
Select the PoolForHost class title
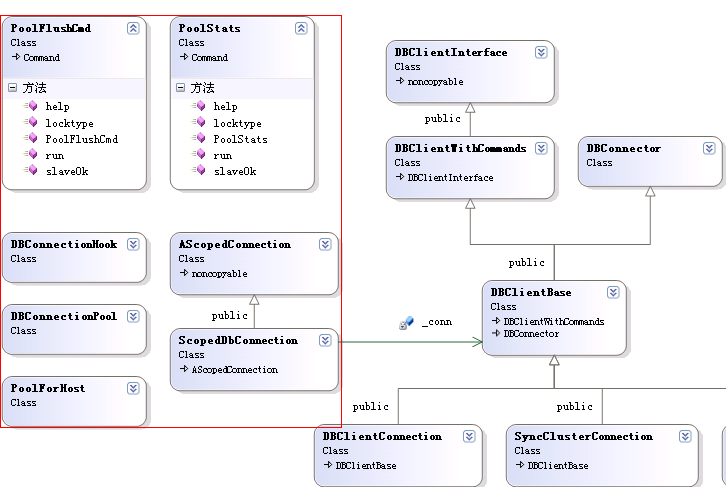(48, 388)
